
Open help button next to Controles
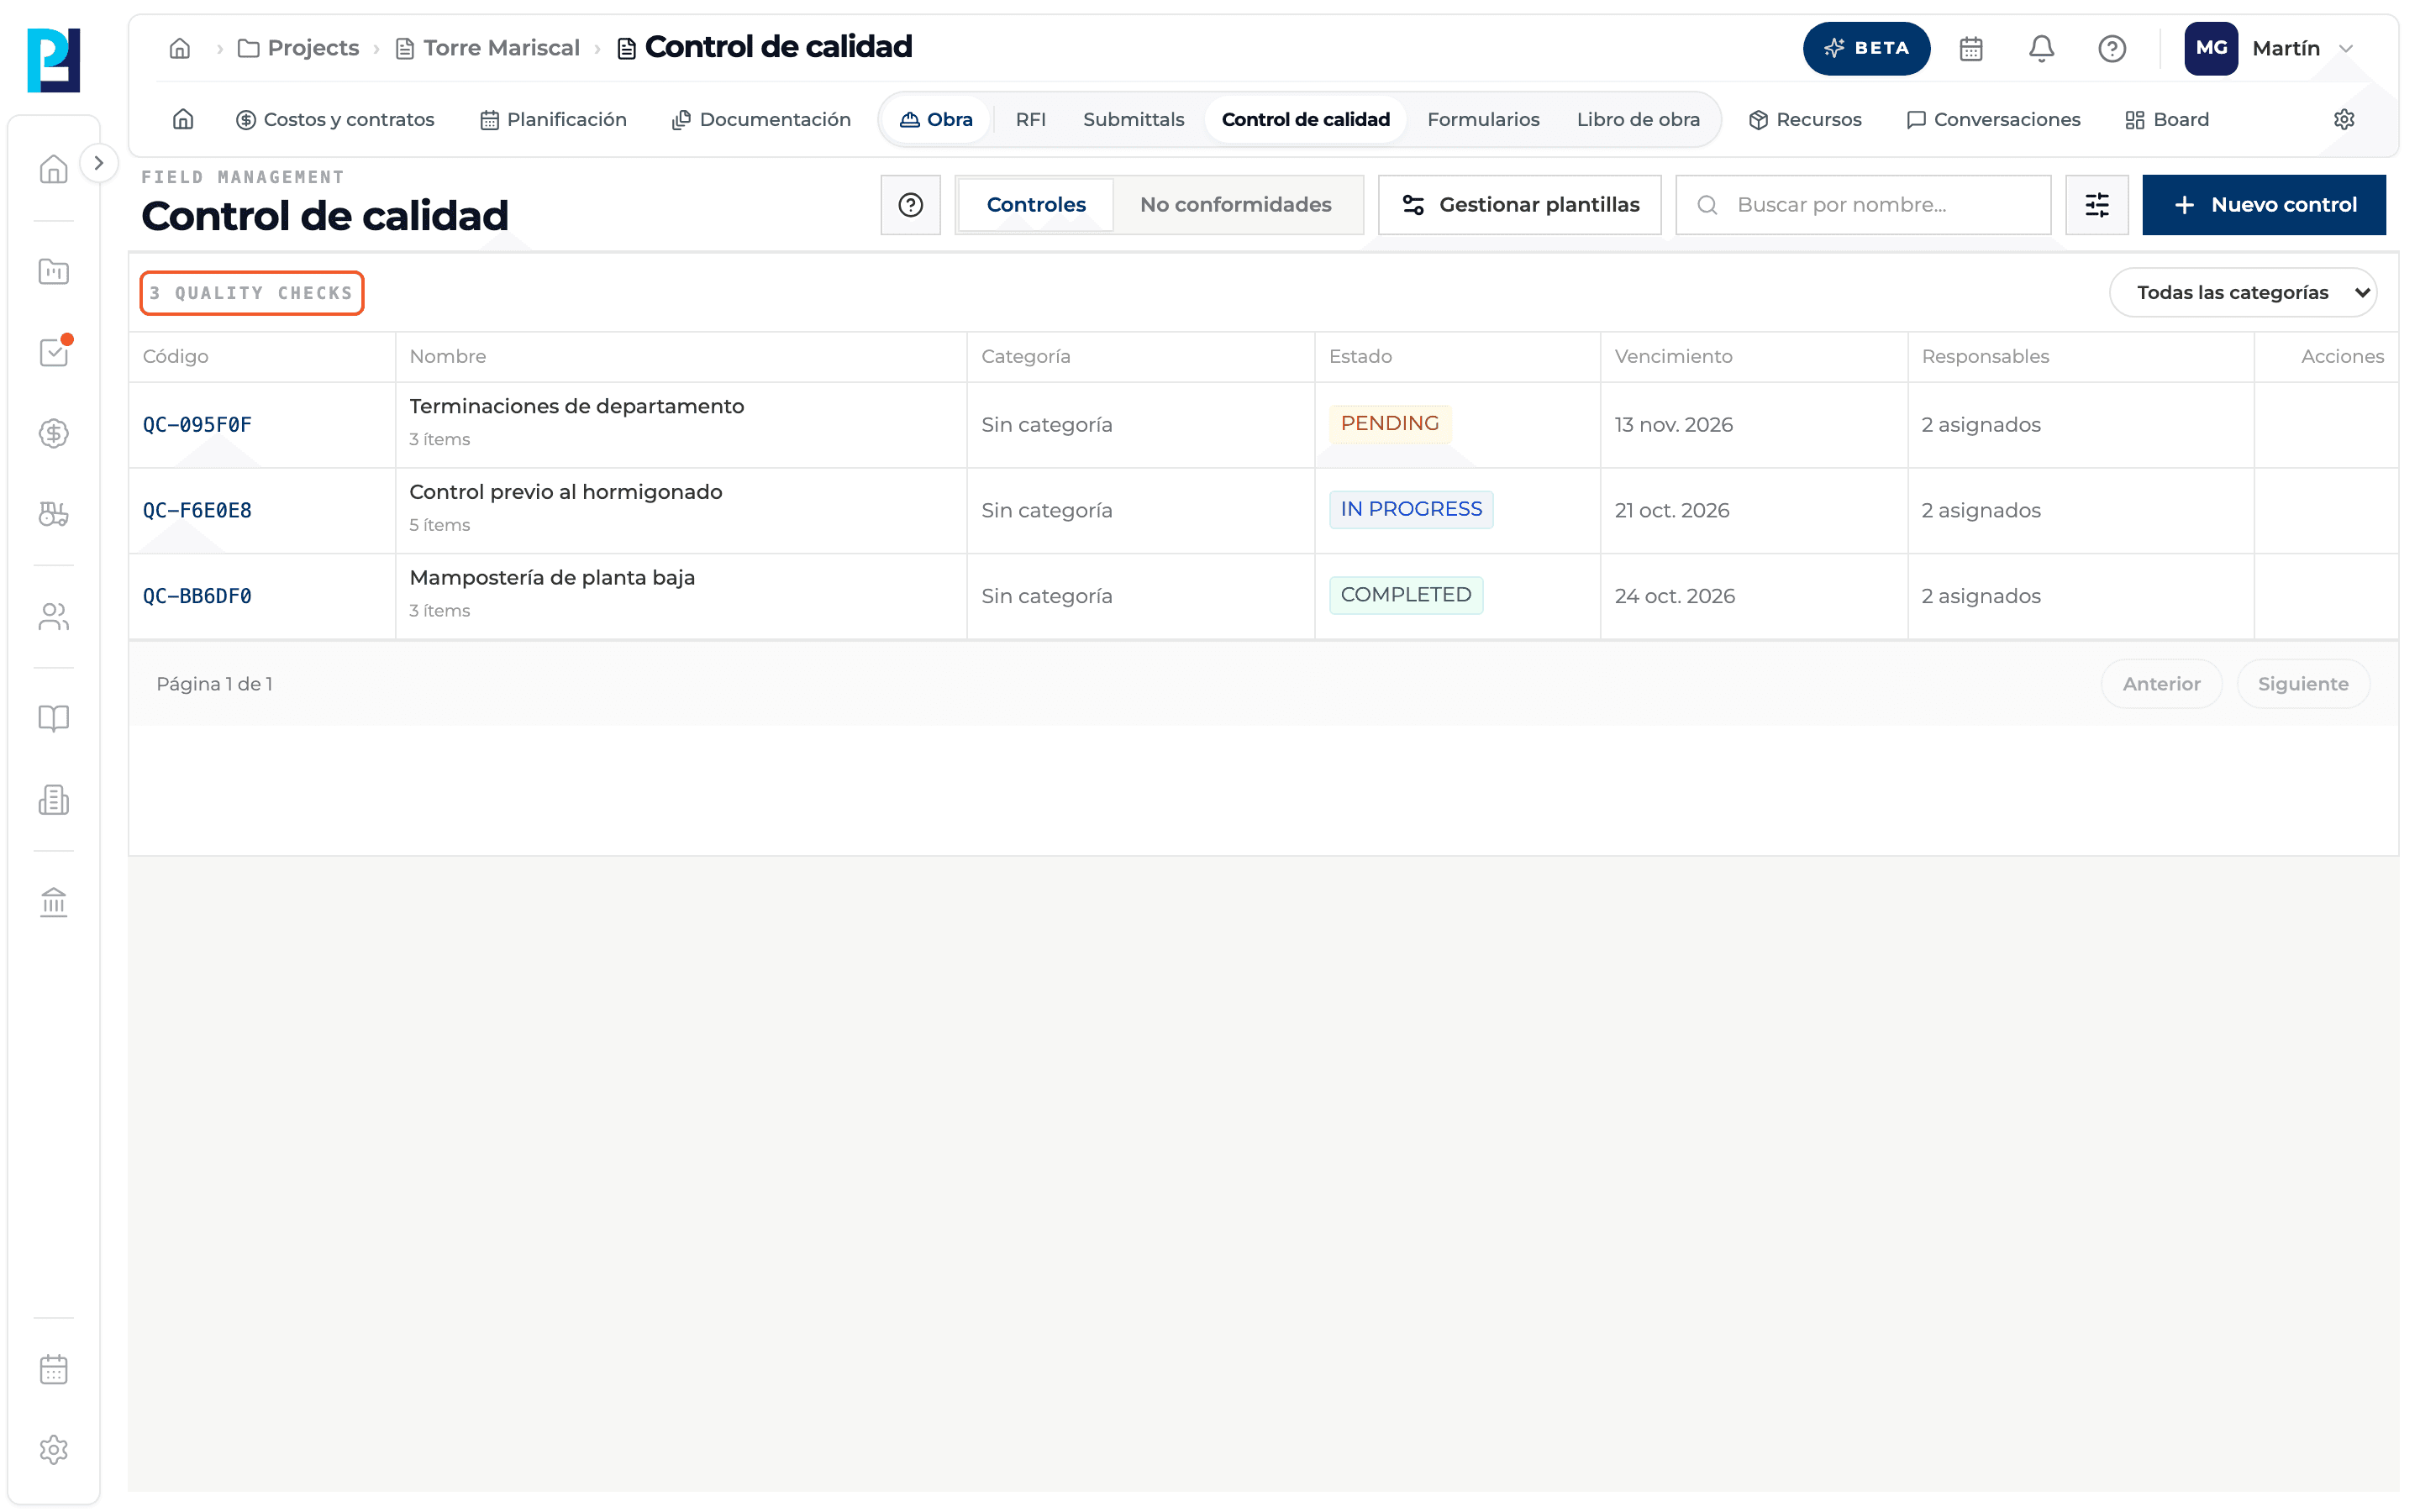point(910,205)
